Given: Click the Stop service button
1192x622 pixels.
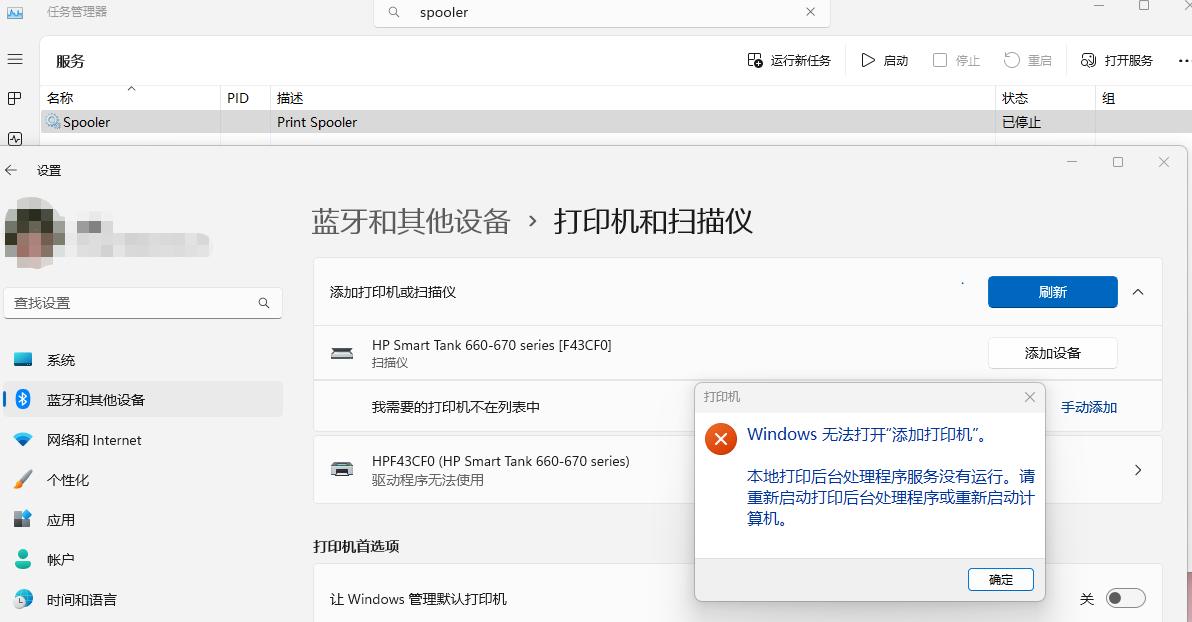Looking at the screenshot, I should point(956,60).
